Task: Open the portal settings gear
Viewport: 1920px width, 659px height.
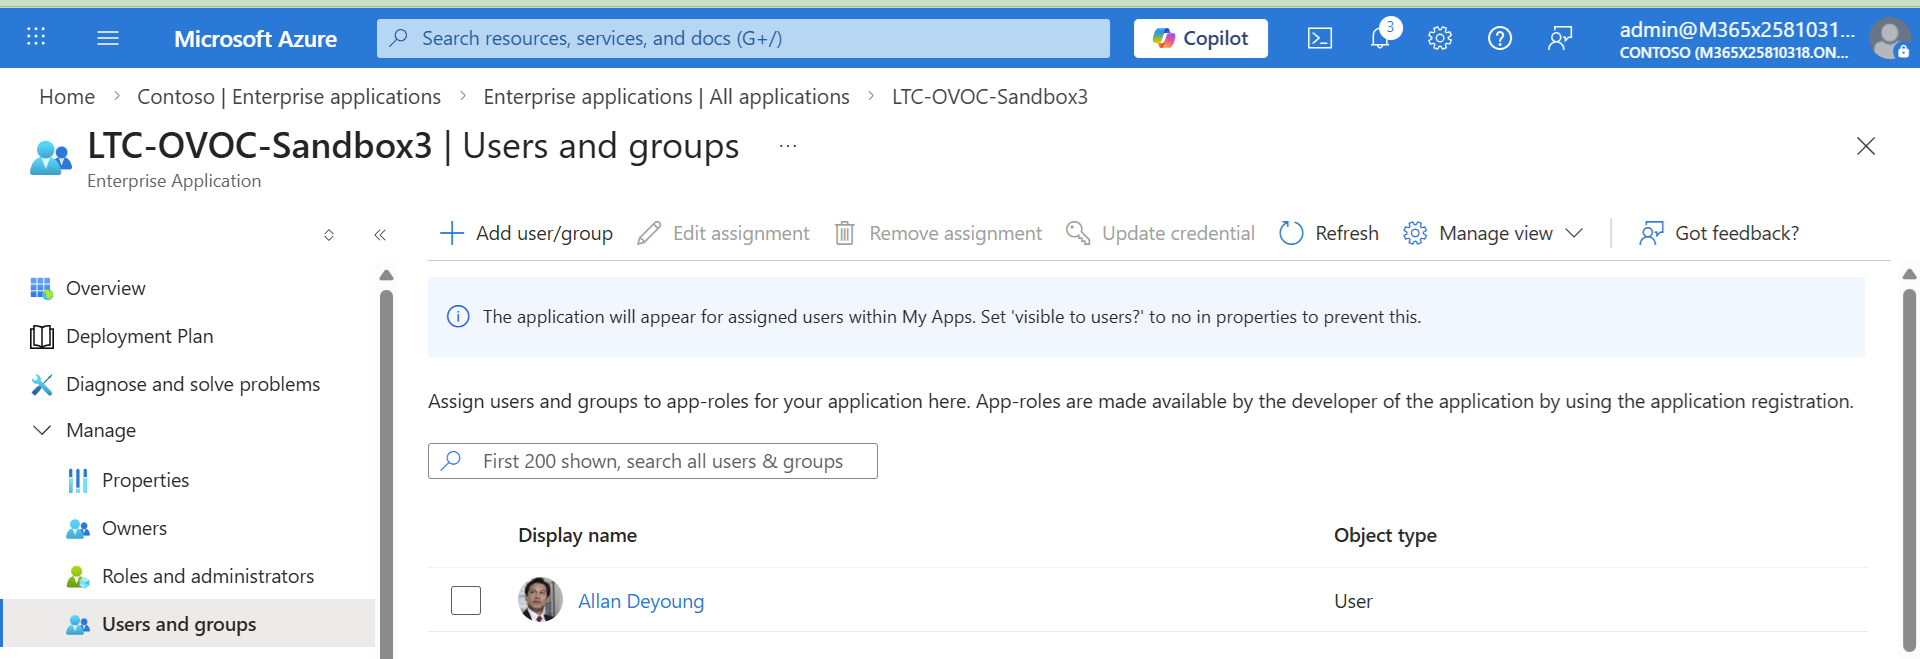Action: [1439, 38]
